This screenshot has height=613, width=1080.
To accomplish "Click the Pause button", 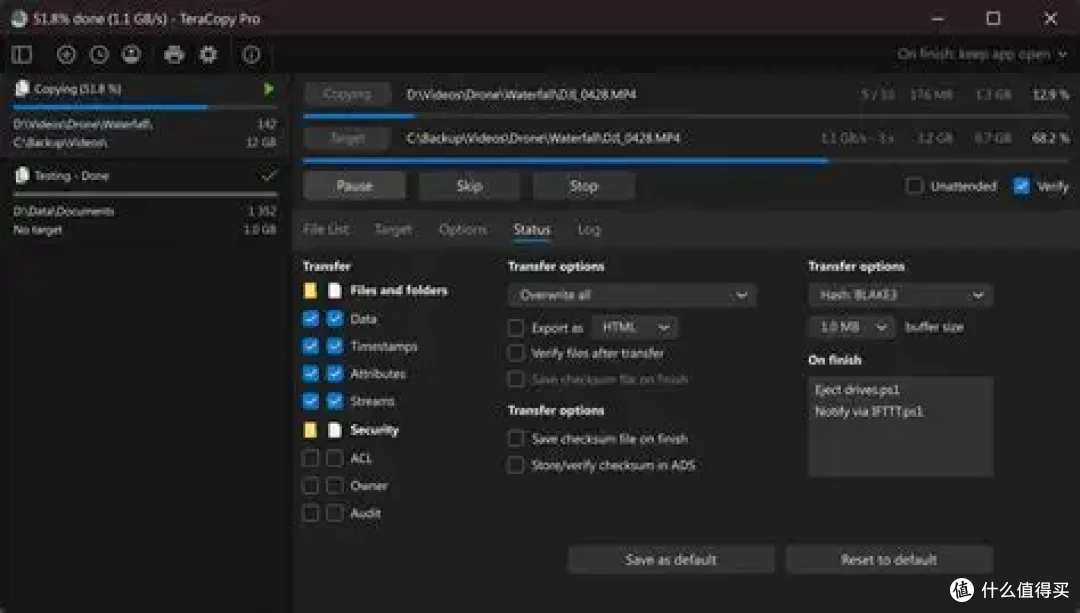I will click(354, 186).
